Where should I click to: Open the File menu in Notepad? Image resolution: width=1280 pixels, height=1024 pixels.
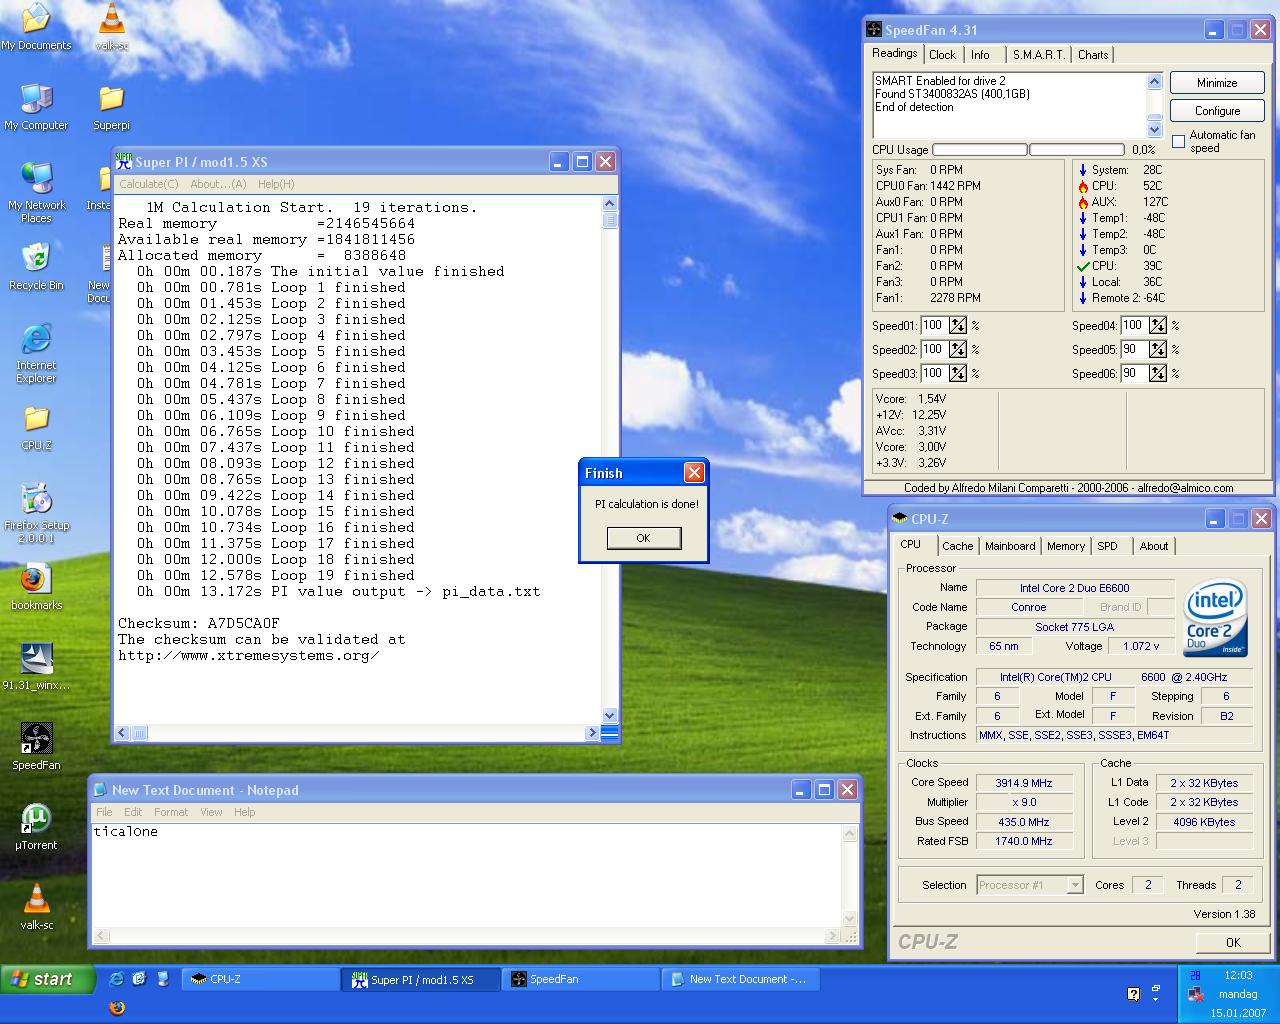[x=104, y=812]
